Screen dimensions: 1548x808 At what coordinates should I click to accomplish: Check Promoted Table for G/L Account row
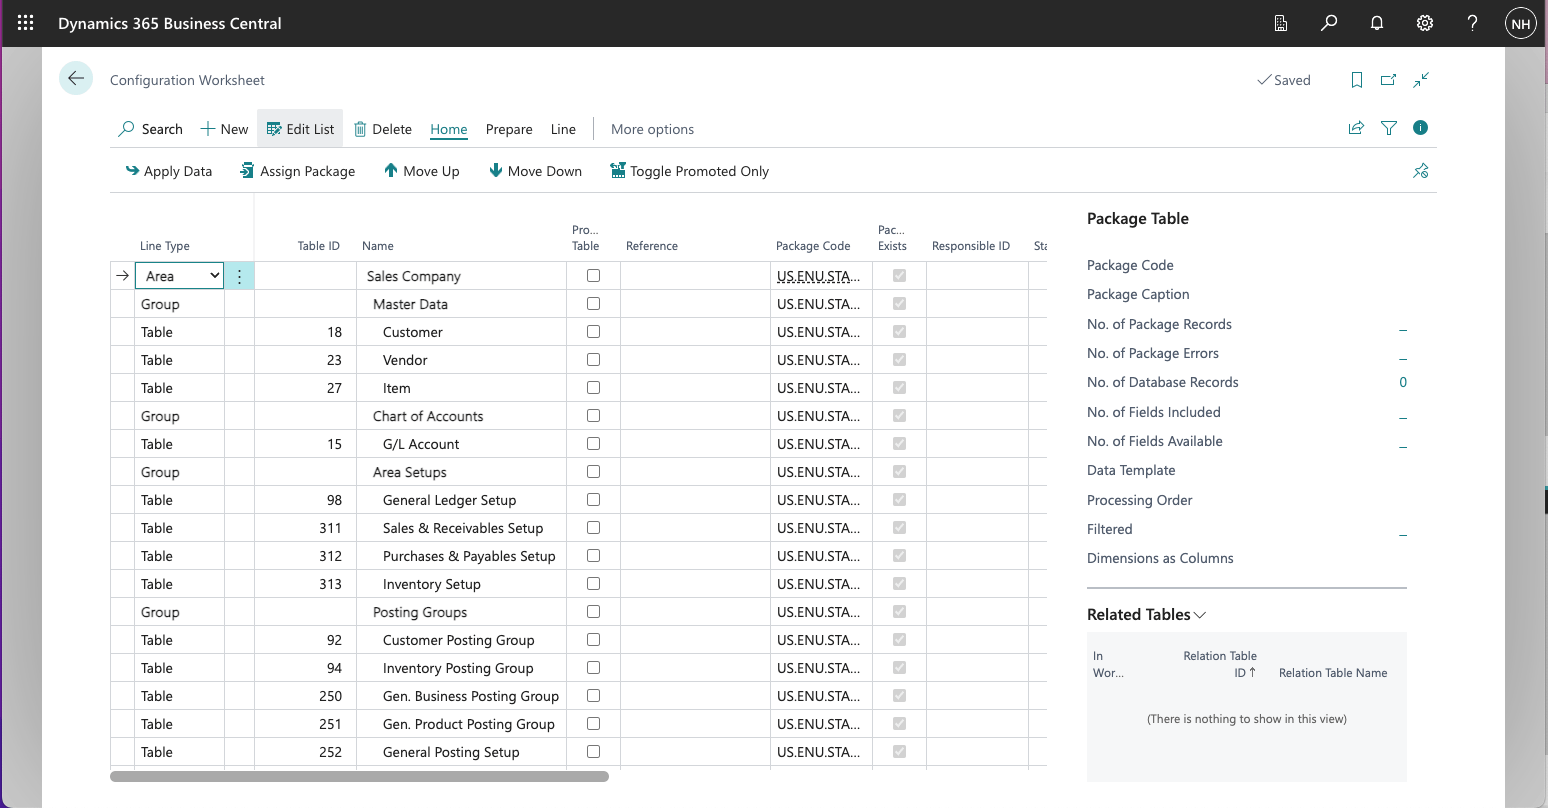tap(593, 444)
